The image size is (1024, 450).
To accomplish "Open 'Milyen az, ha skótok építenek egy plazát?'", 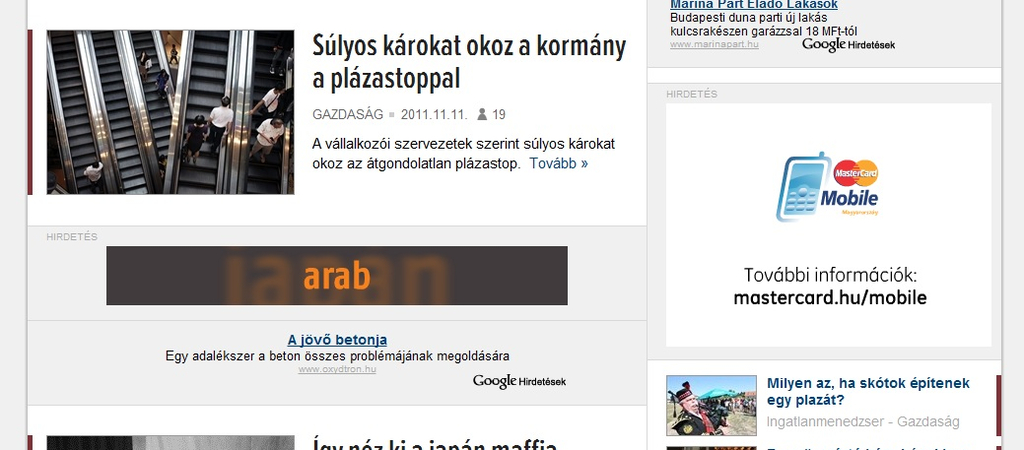I will coord(868,391).
